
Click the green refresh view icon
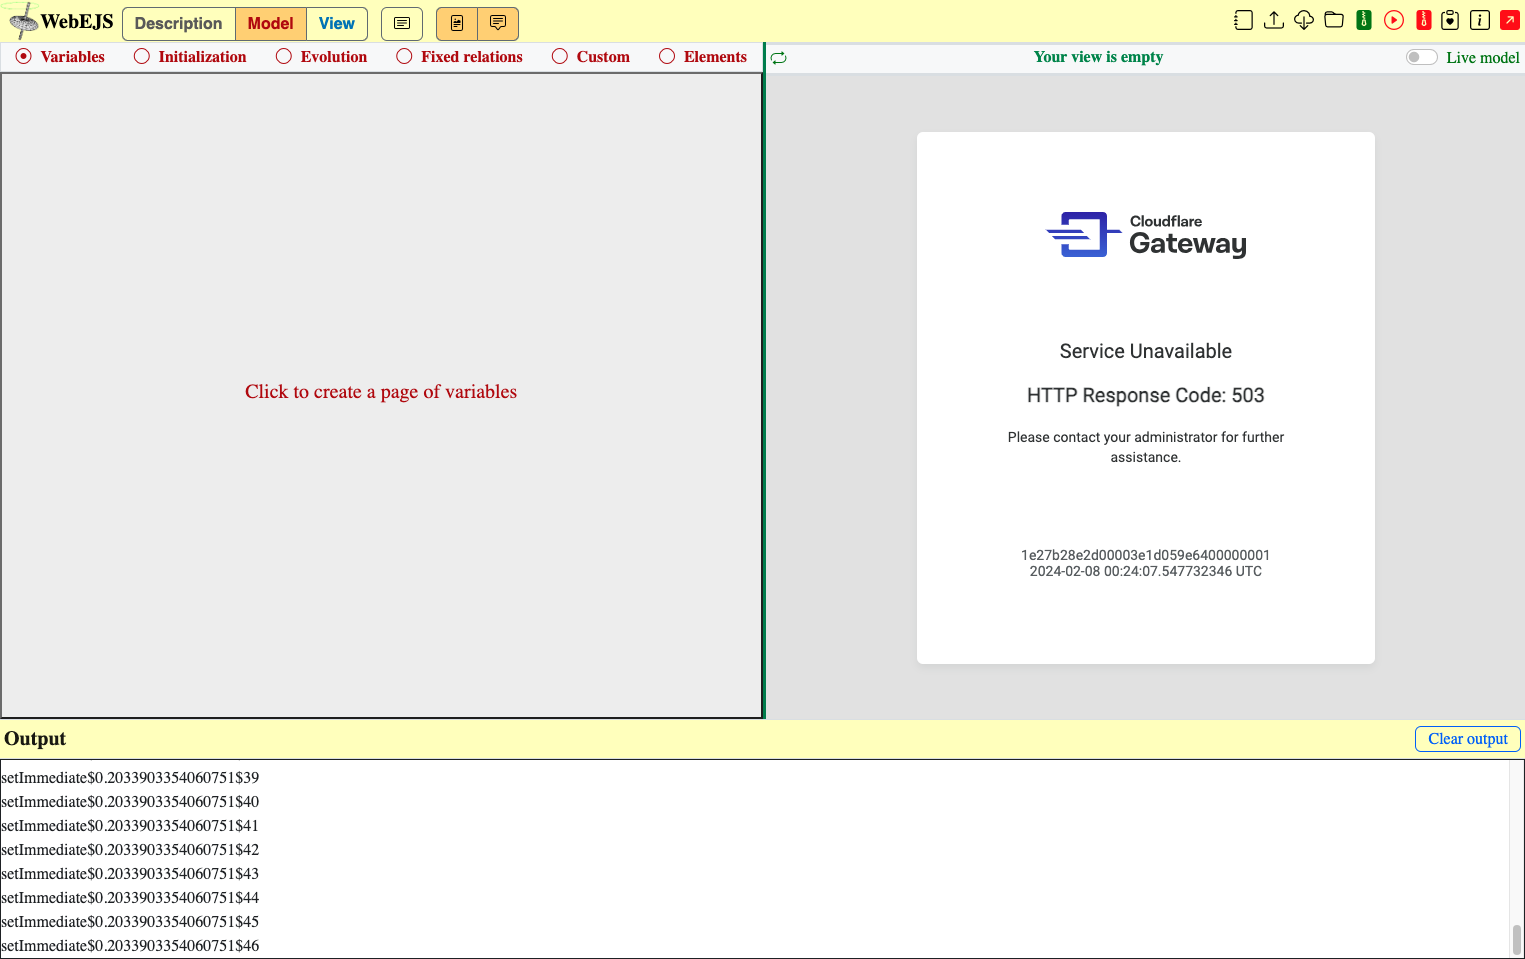(x=779, y=58)
